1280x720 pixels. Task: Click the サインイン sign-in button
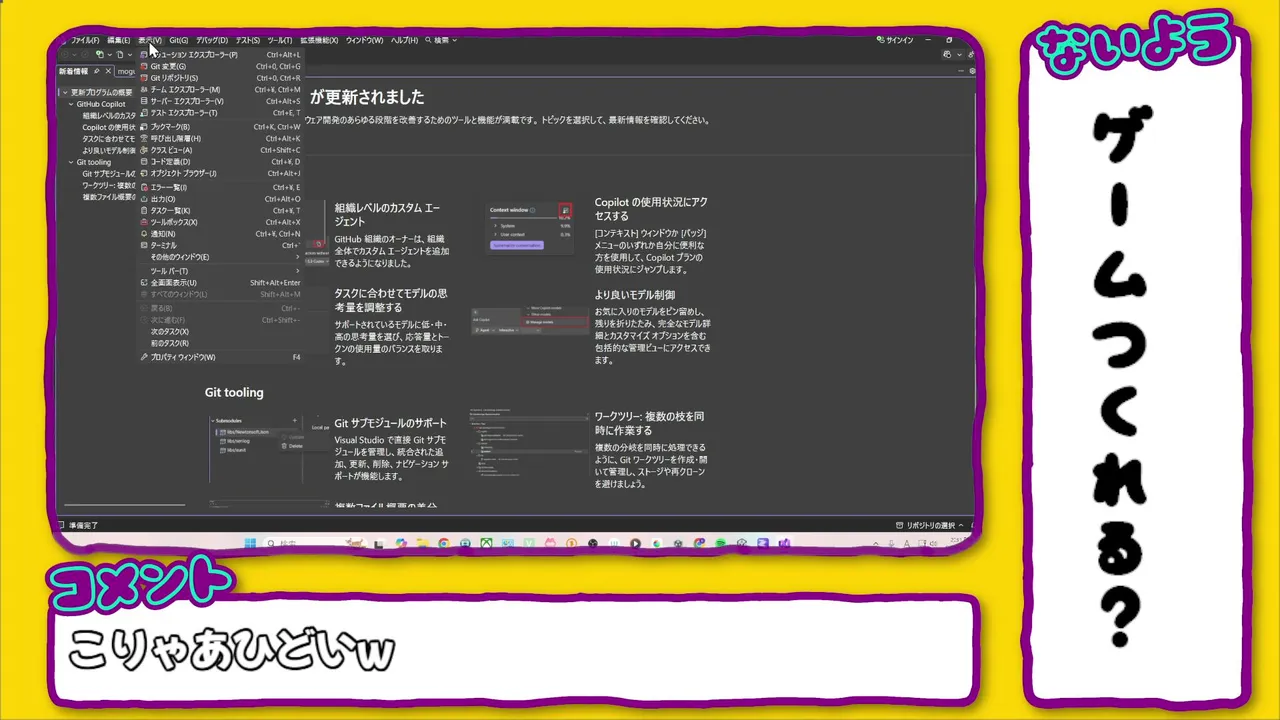[895, 41]
